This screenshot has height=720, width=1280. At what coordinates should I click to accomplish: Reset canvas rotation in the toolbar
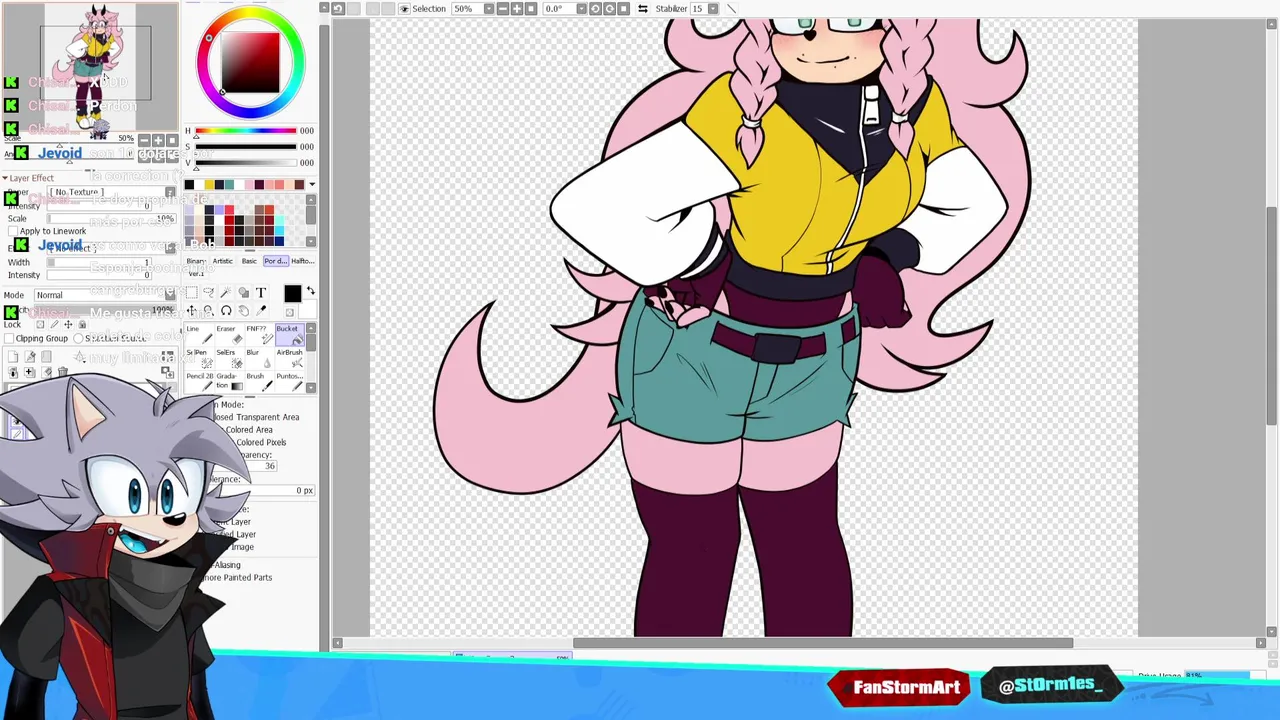(x=623, y=9)
